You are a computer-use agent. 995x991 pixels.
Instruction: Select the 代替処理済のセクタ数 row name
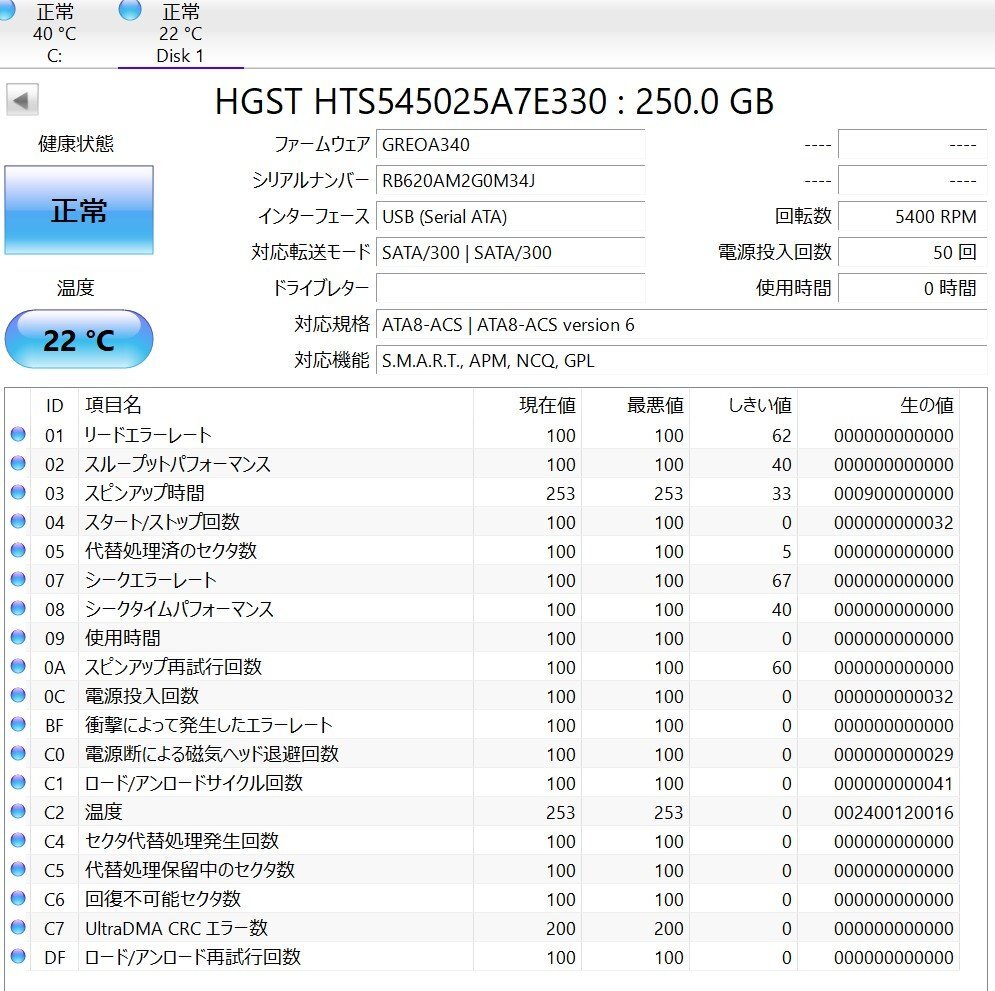pos(171,551)
